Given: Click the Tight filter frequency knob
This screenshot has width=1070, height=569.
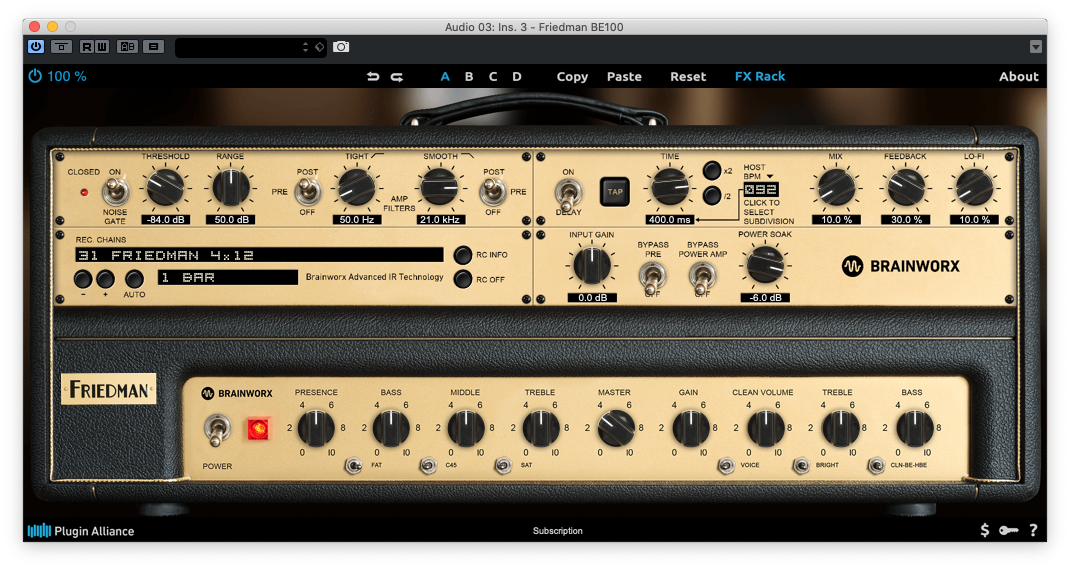Looking at the screenshot, I should 356,188.
